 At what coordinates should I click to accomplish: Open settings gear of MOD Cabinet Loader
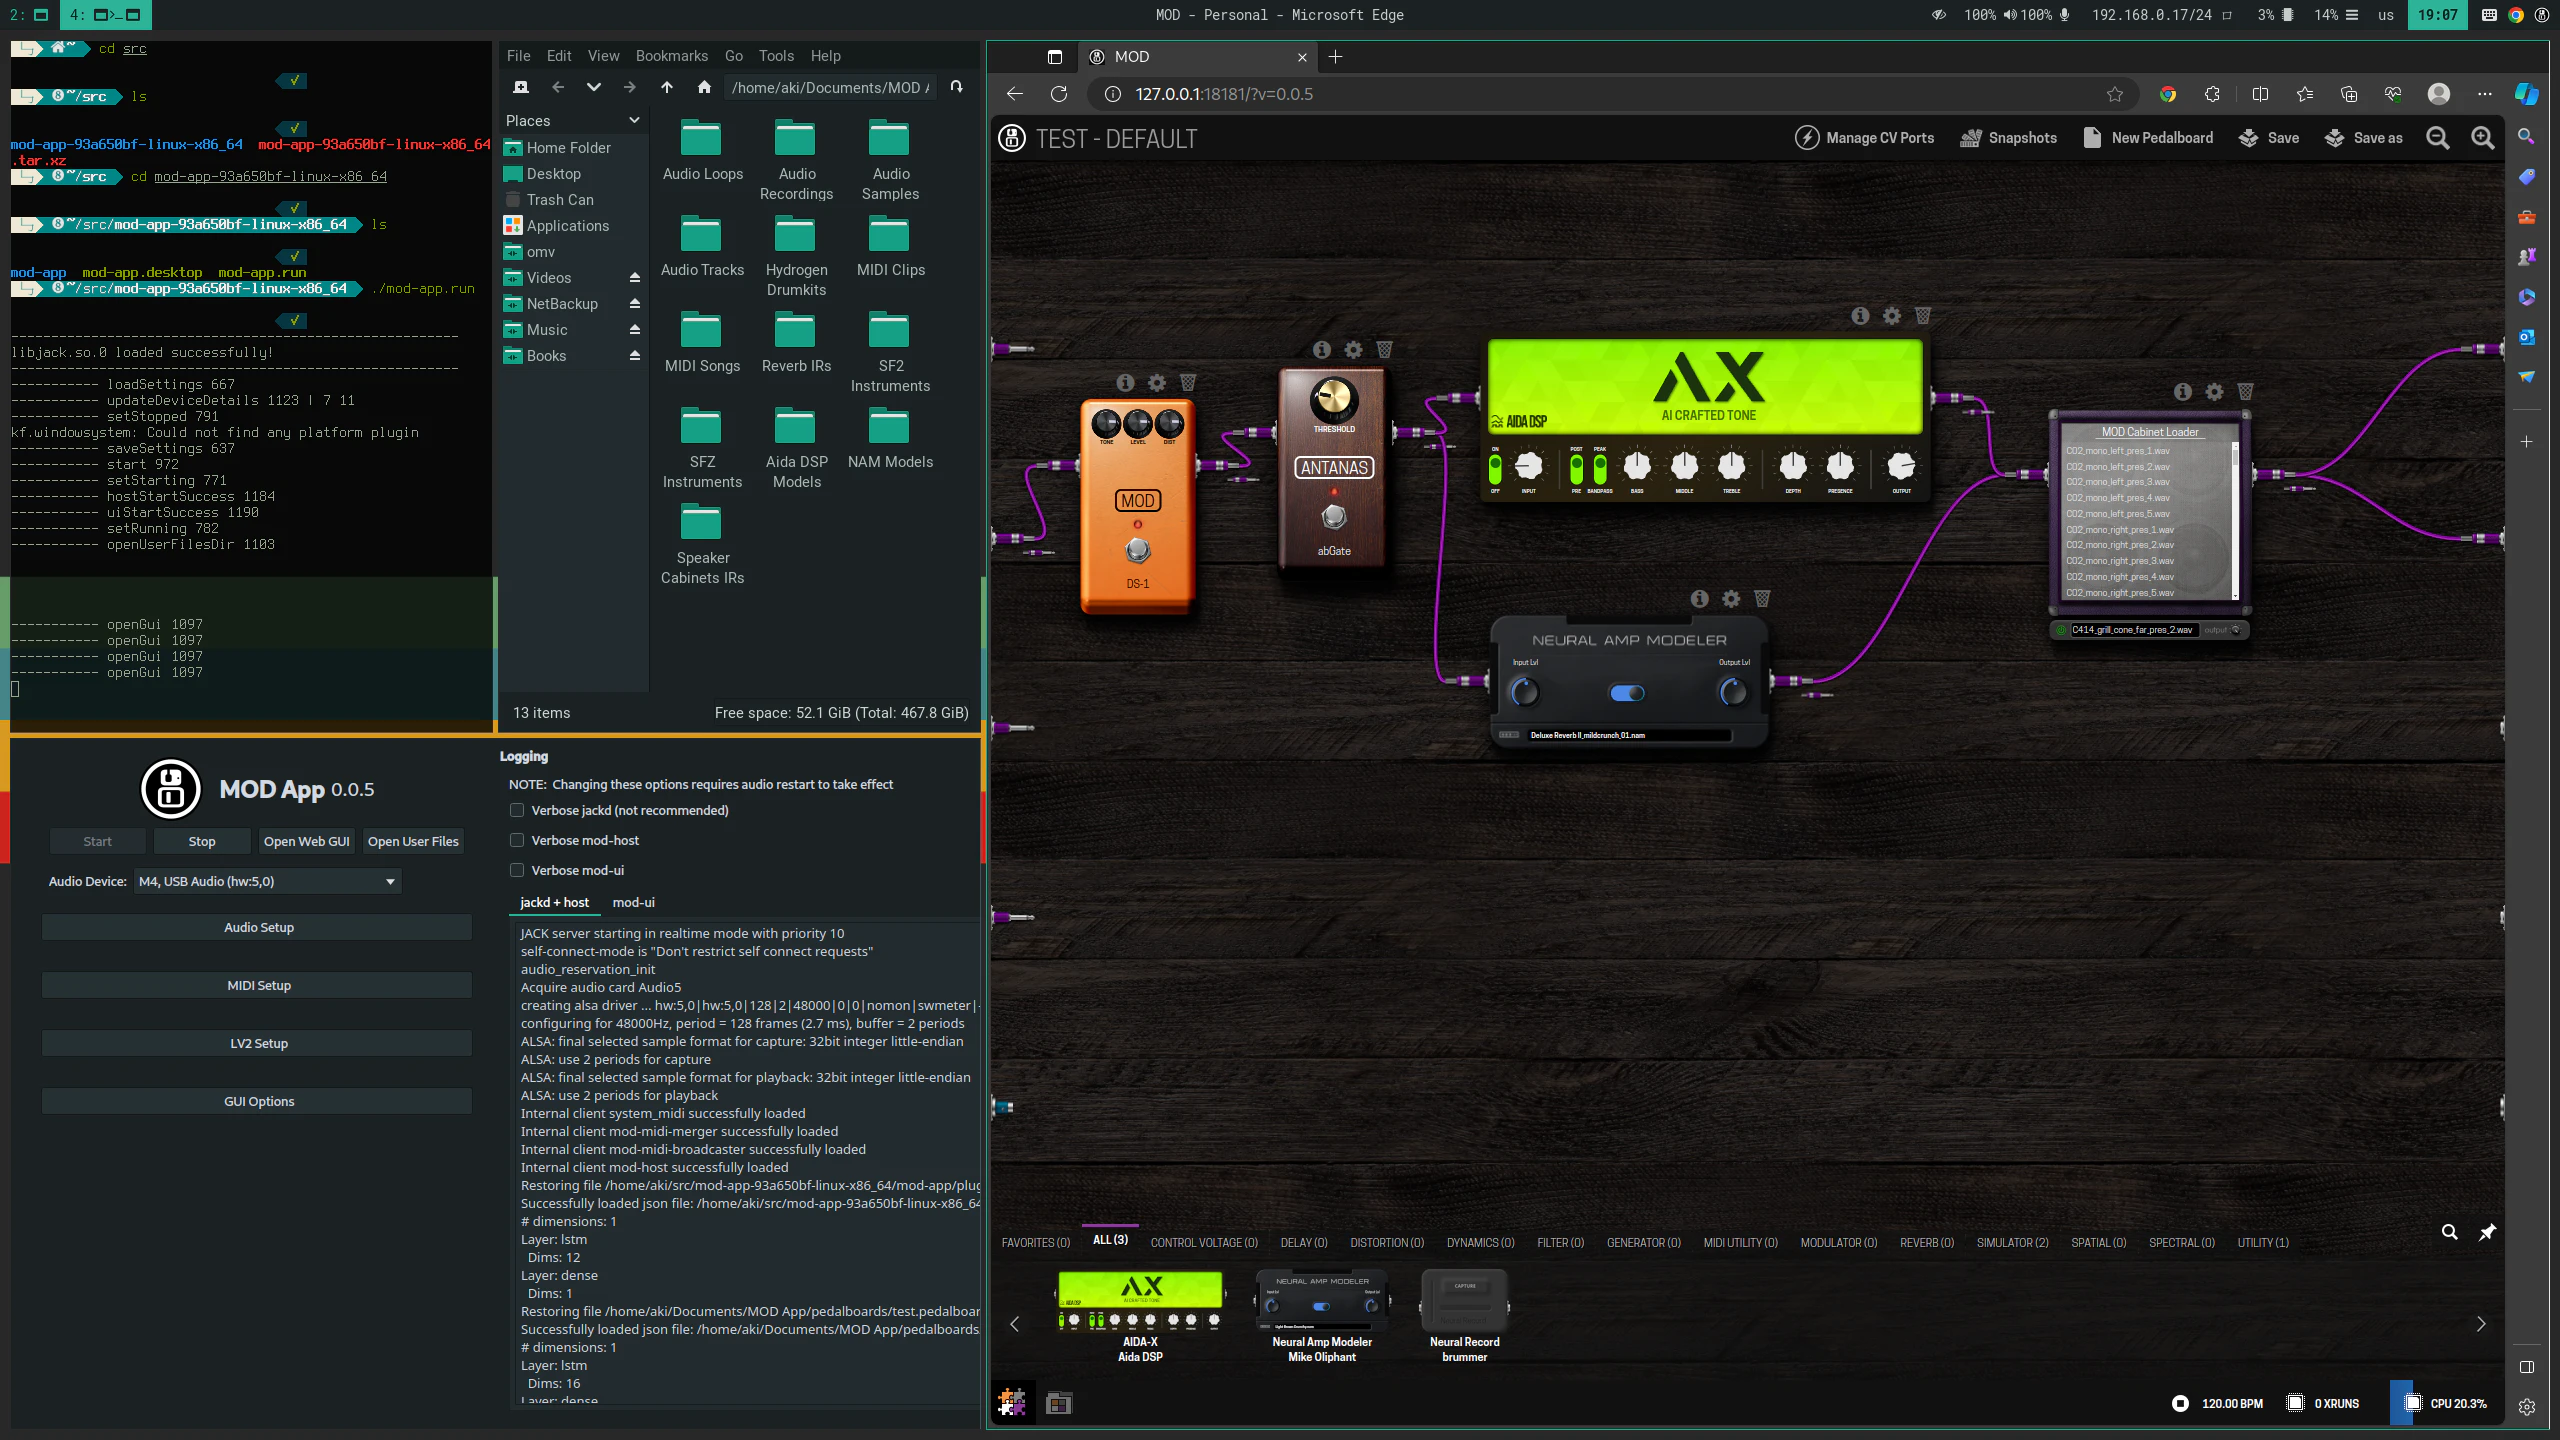tap(2214, 392)
